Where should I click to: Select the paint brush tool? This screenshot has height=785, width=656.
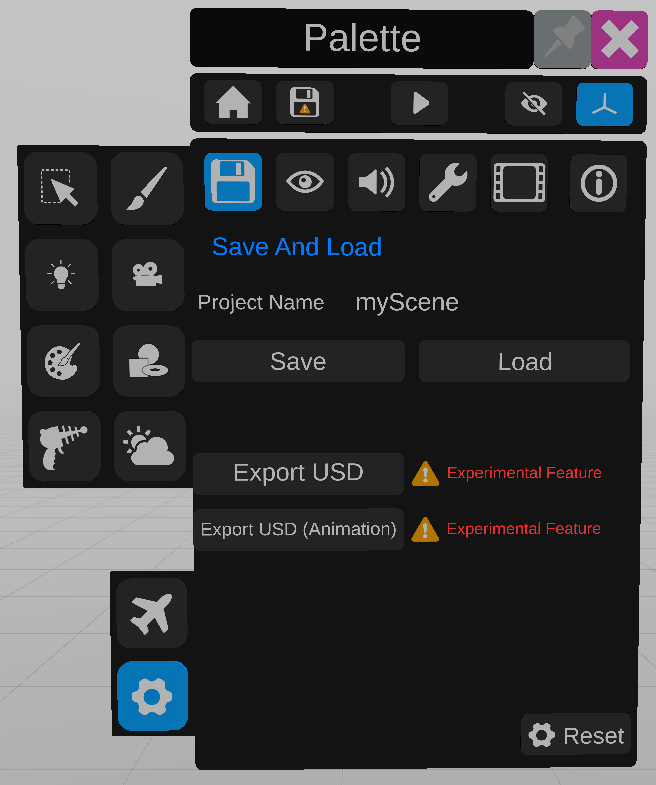click(x=147, y=188)
